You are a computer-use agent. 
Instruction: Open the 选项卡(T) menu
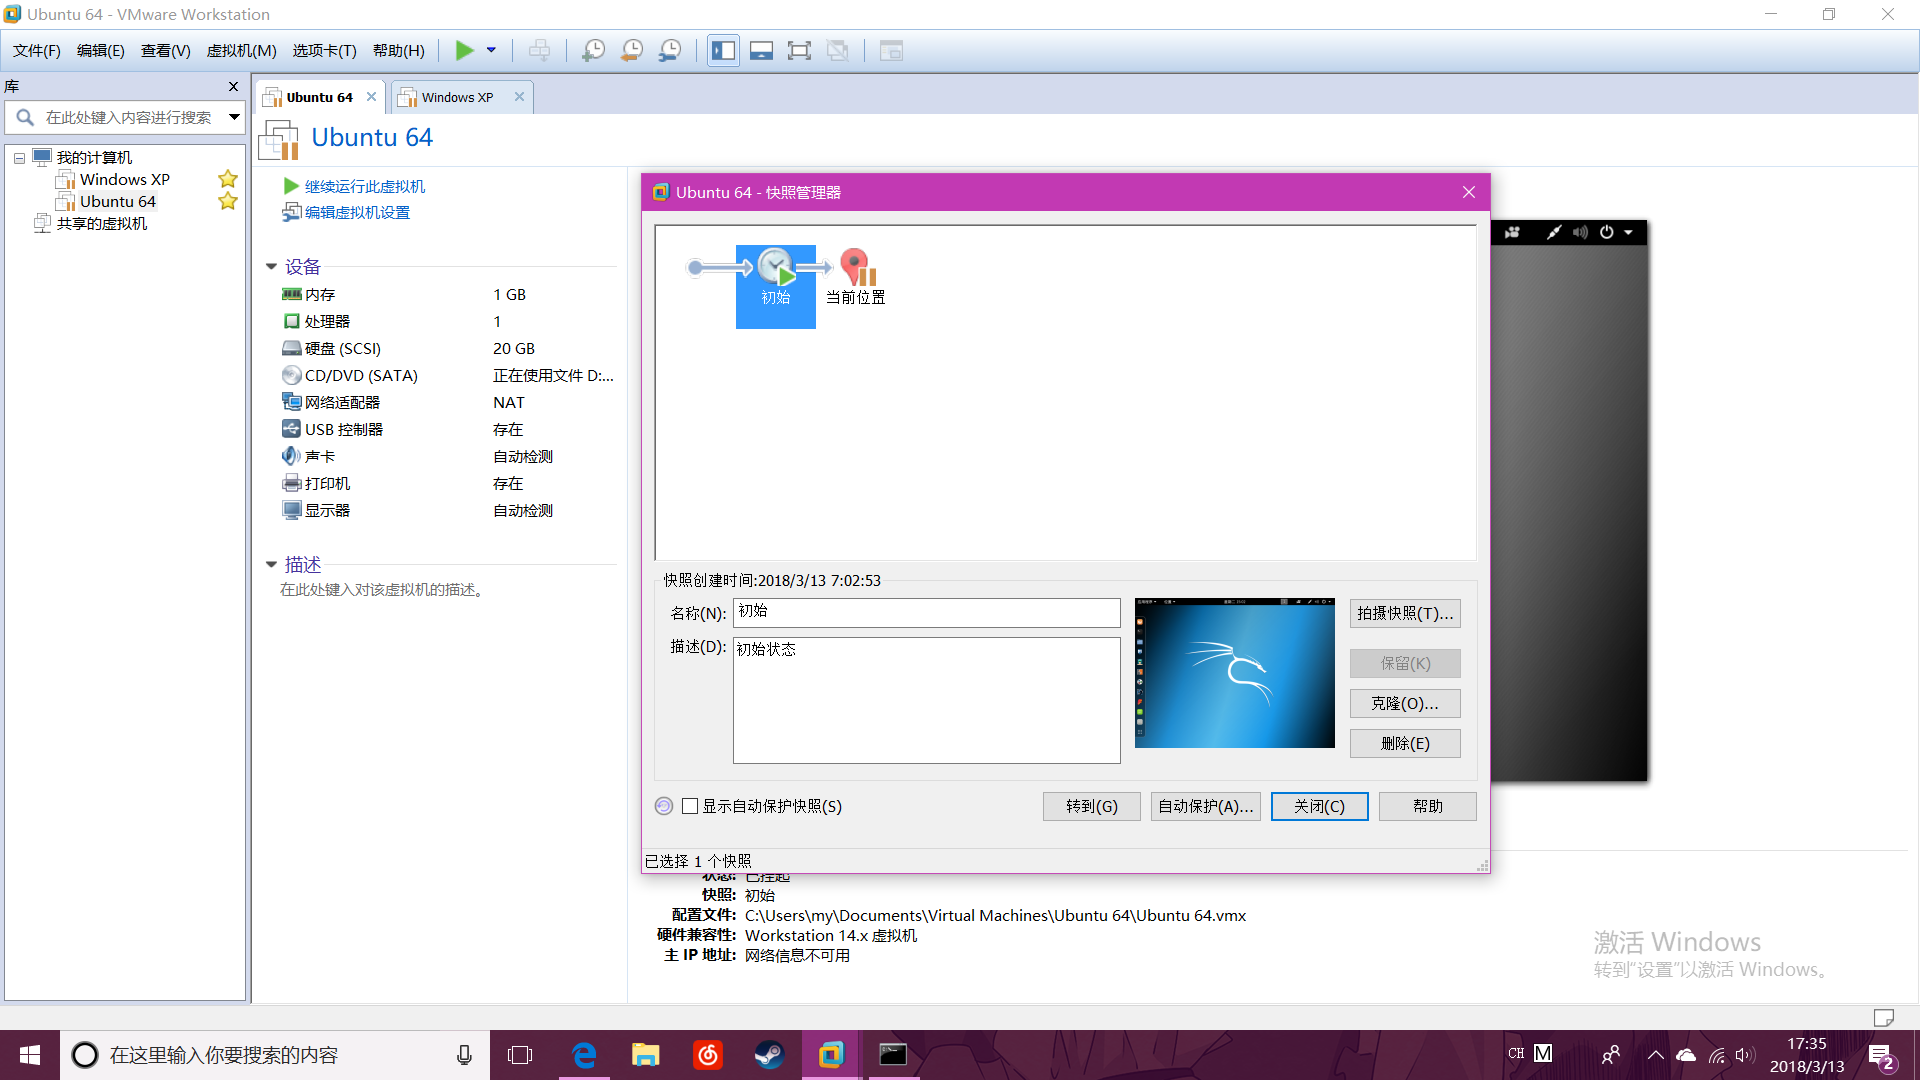[x=324, y=50]
